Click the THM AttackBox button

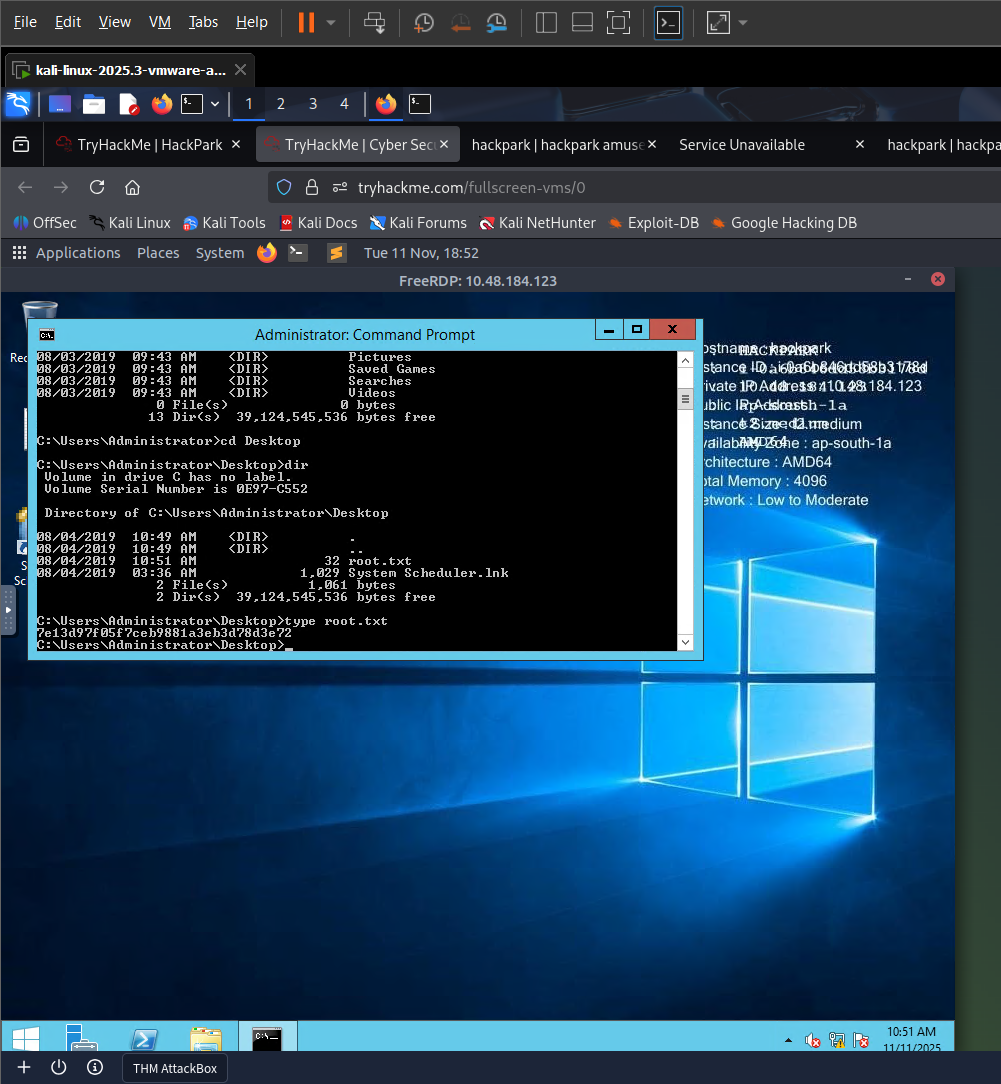[175, 1068]
